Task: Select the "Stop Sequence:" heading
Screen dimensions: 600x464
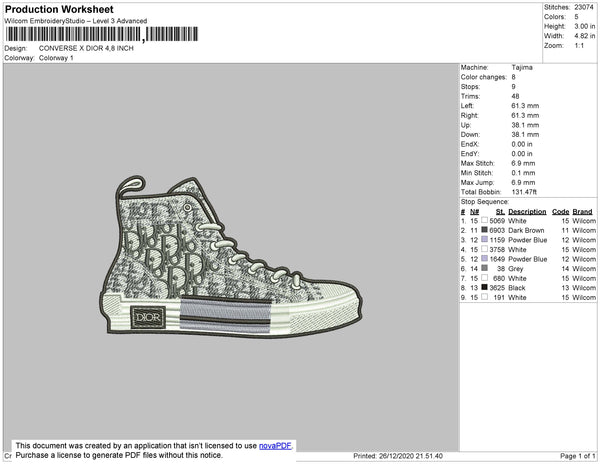Action: pos(485,202)
